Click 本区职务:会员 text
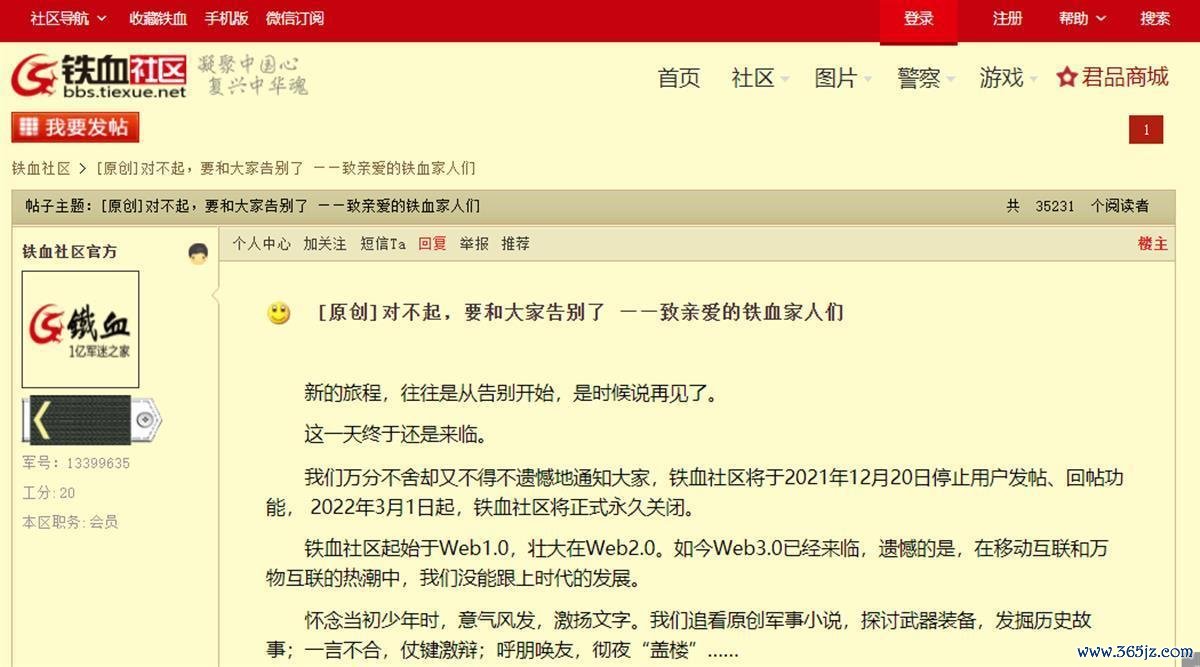1200x667 pixels. pyautogui.click(x=70, y=521)
